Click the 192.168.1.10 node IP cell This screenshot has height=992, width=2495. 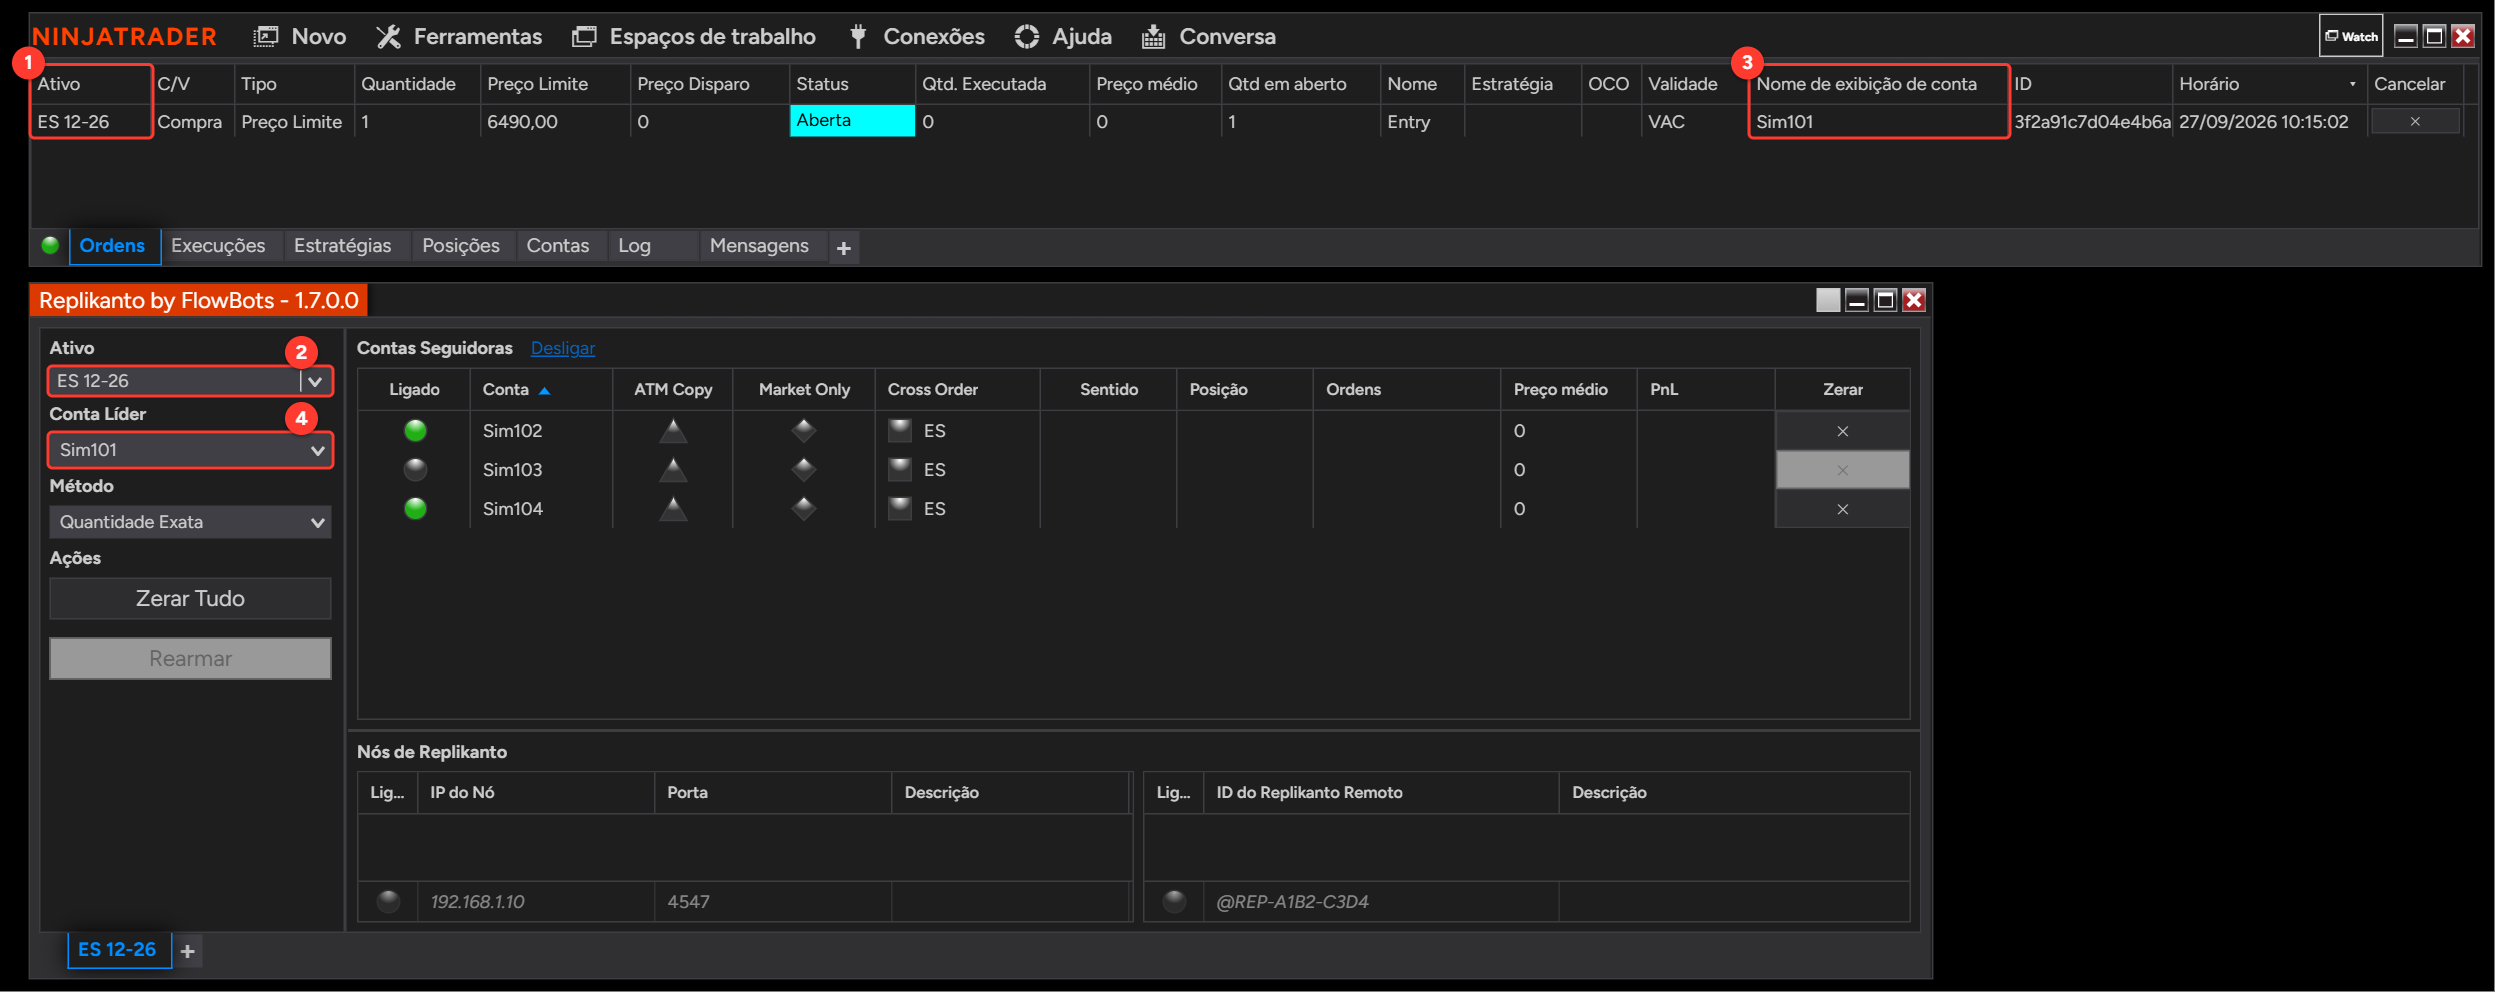click(537, 902)
